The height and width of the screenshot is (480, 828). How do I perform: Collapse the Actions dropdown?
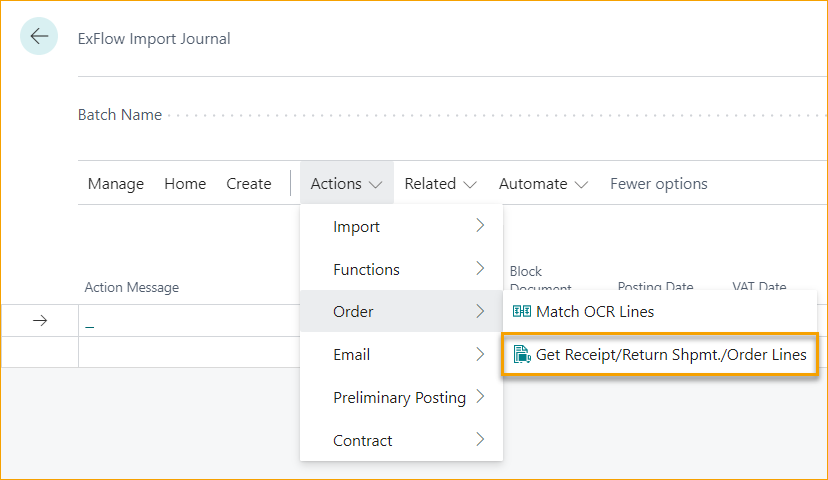point(346,184)
